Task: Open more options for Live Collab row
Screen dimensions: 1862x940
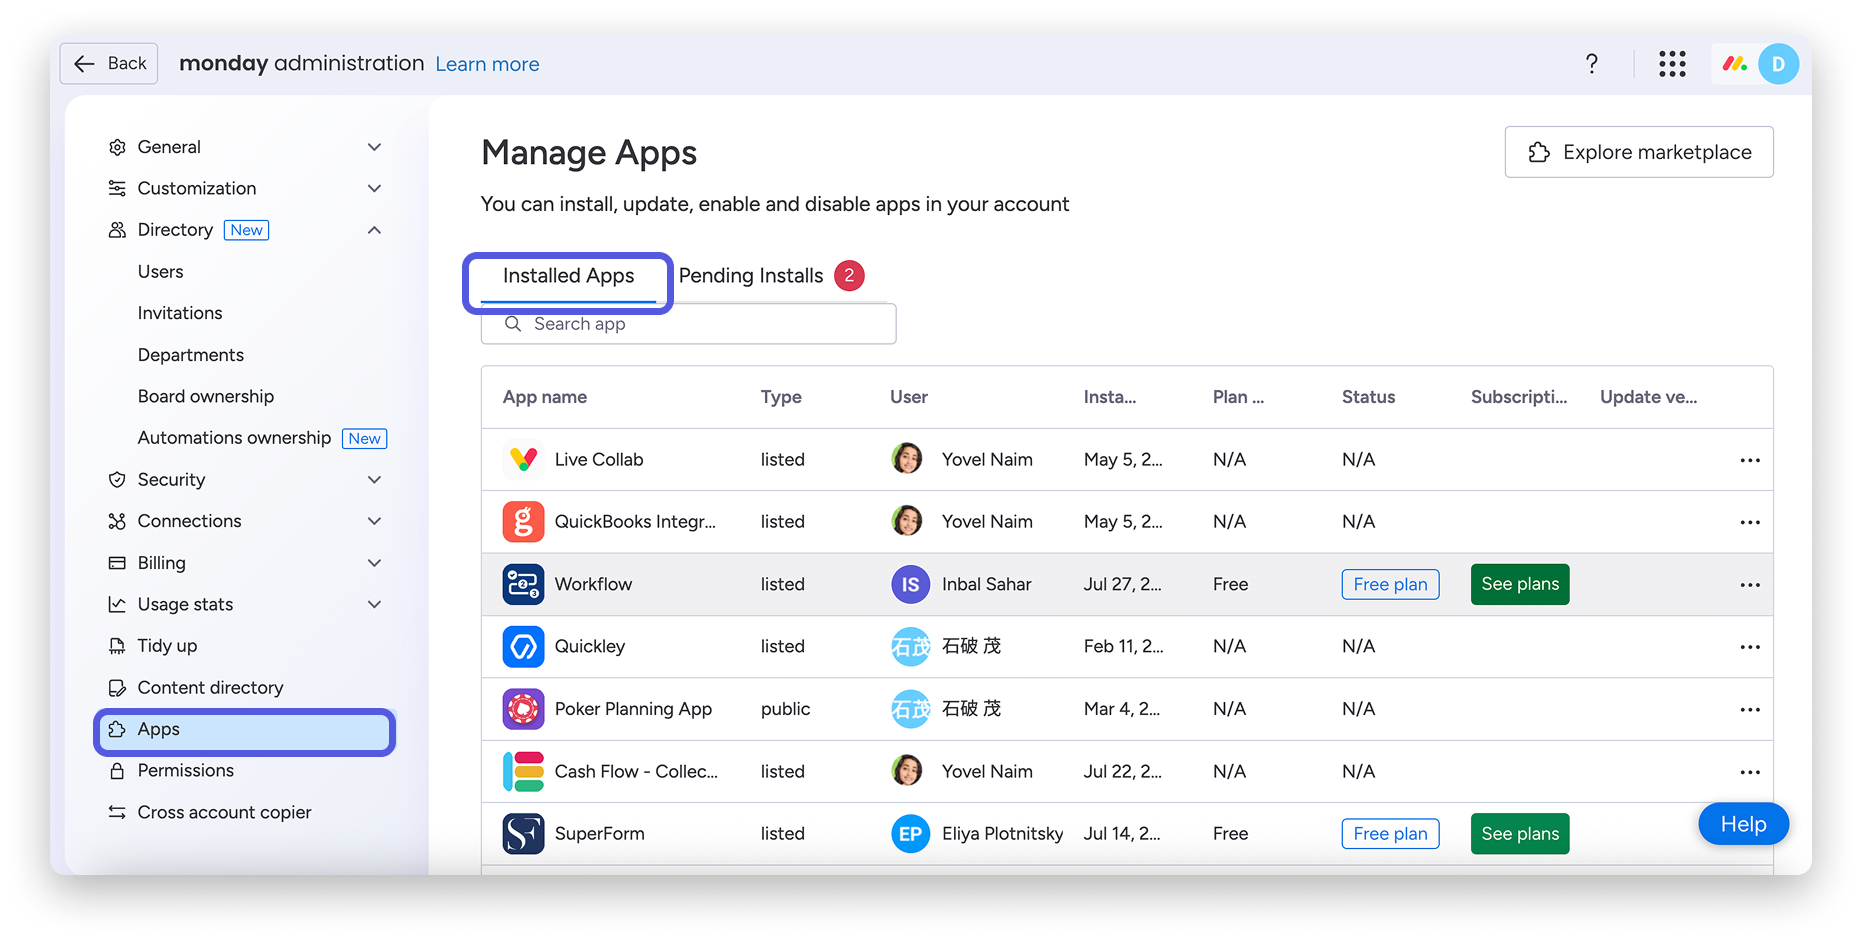Action: pos(1750,460)
